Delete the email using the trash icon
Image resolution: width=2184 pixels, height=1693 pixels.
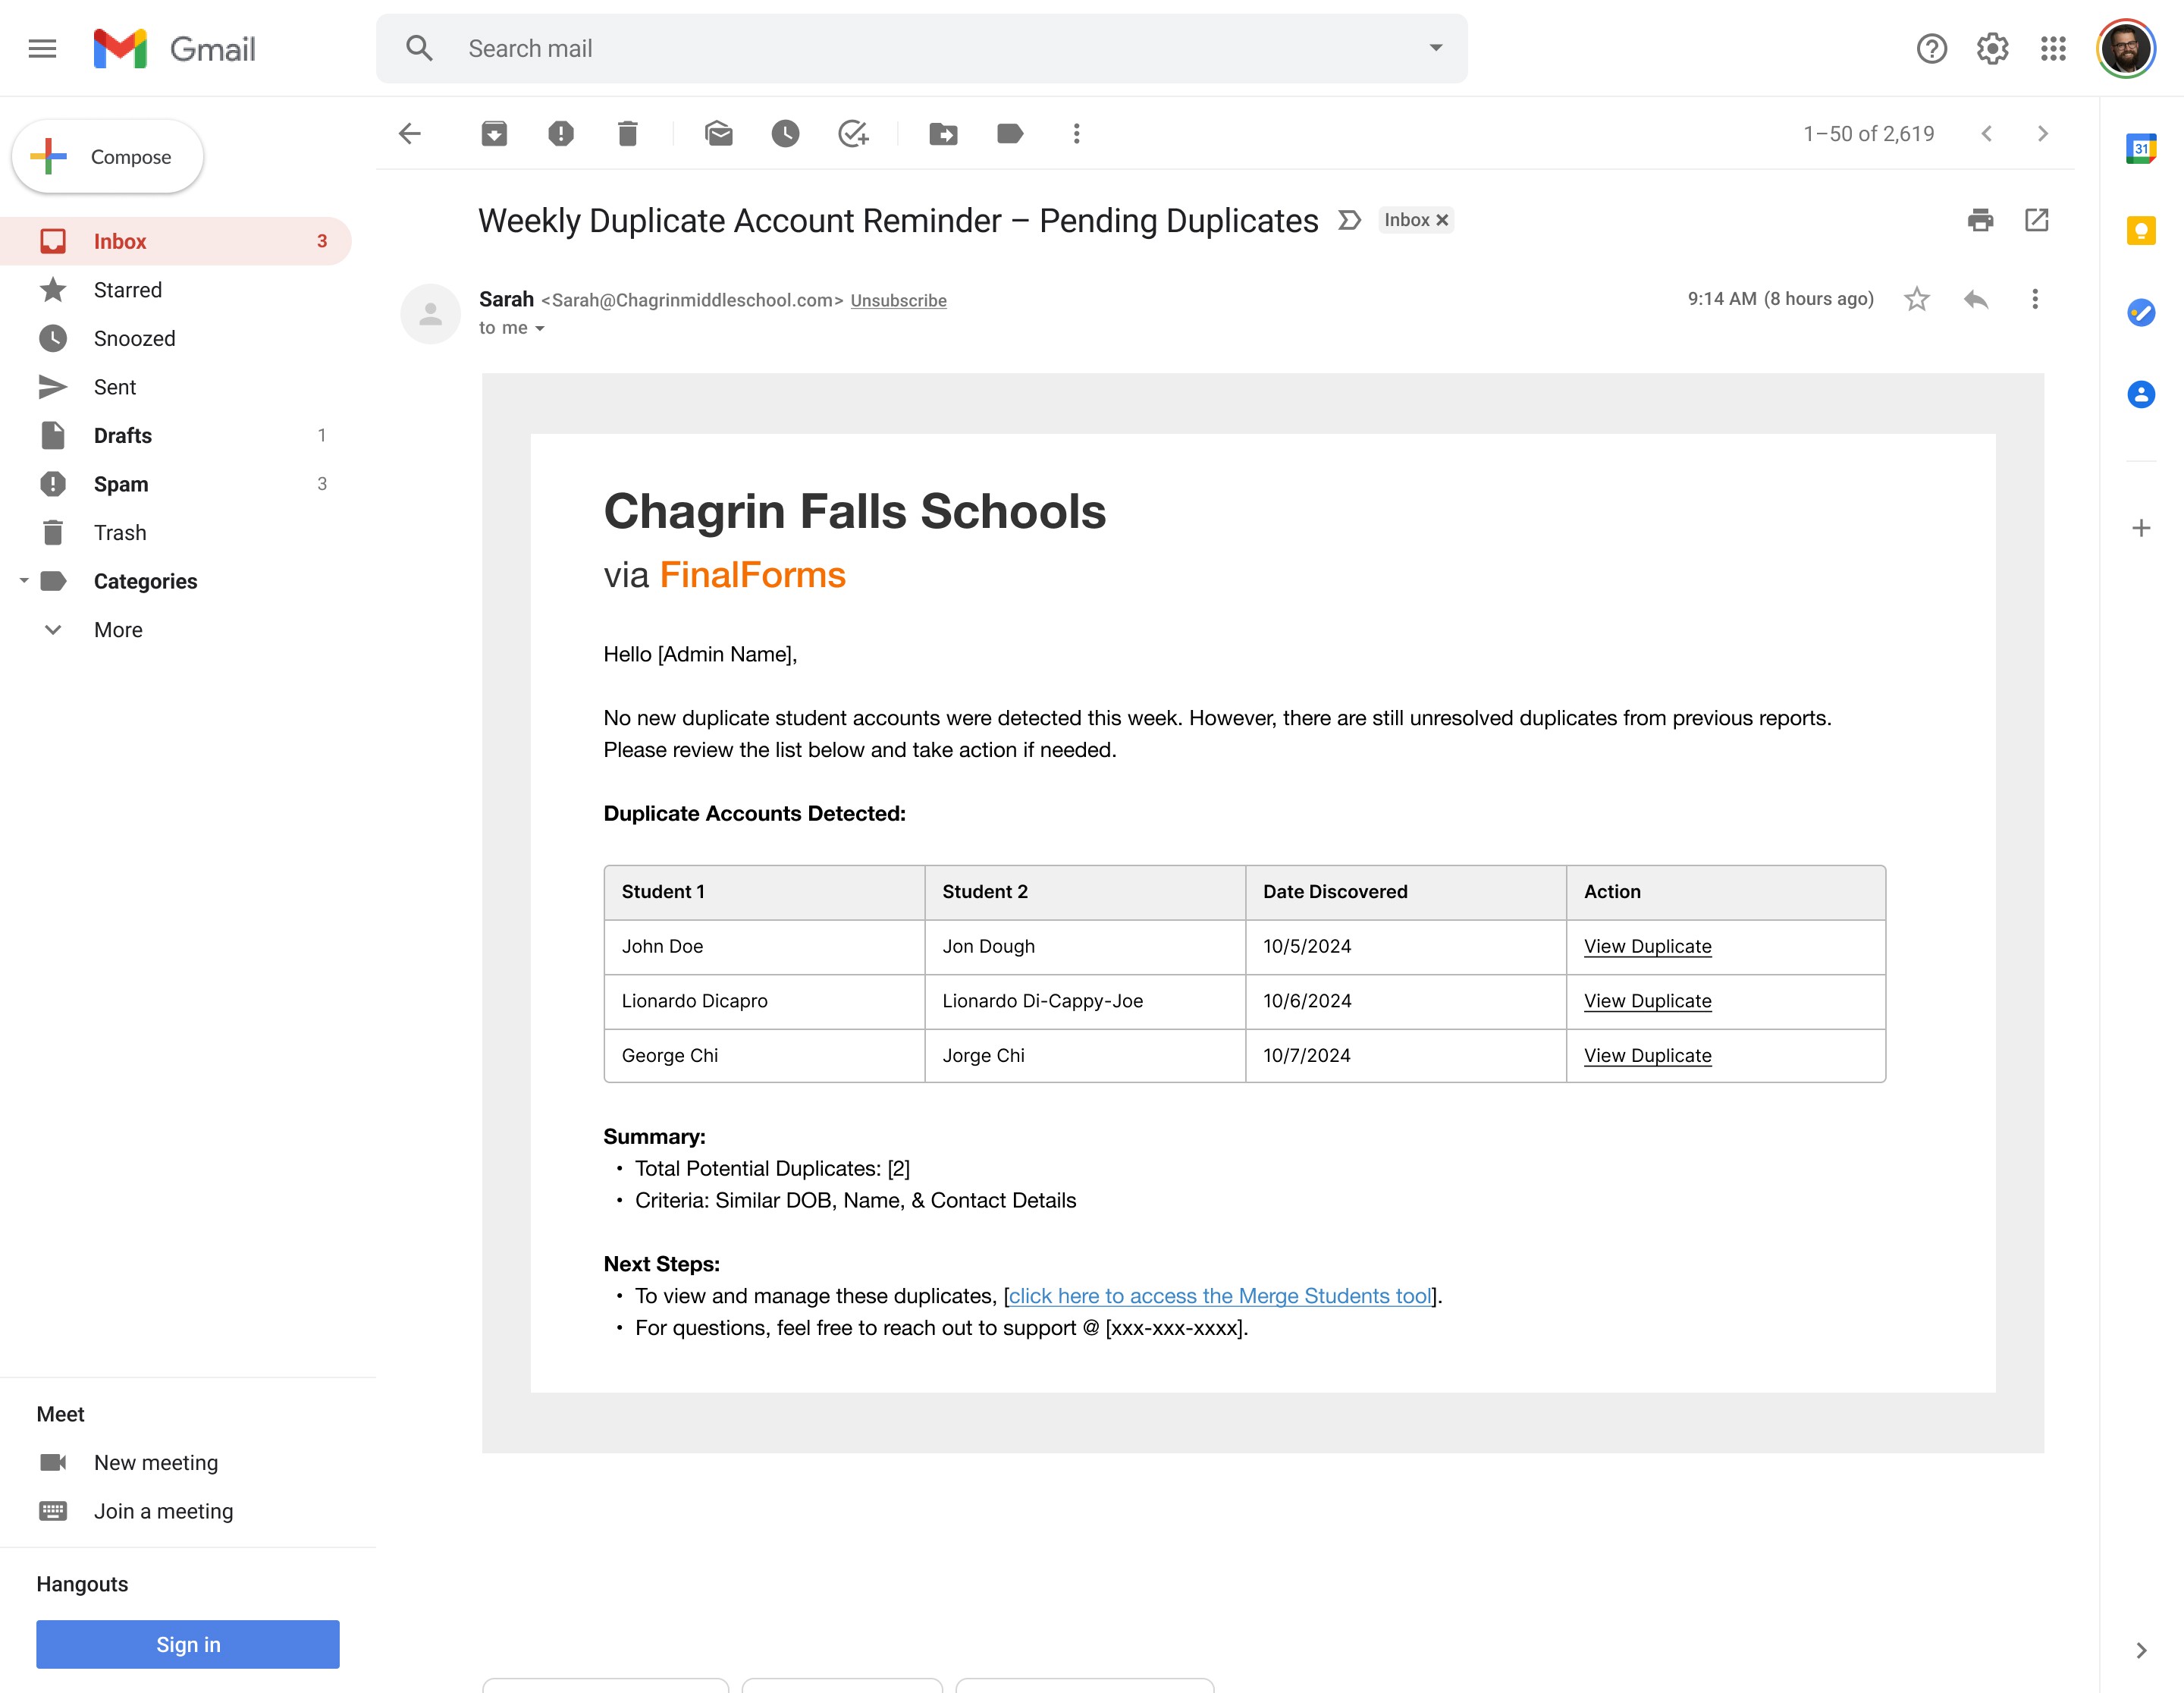(627, 133)
